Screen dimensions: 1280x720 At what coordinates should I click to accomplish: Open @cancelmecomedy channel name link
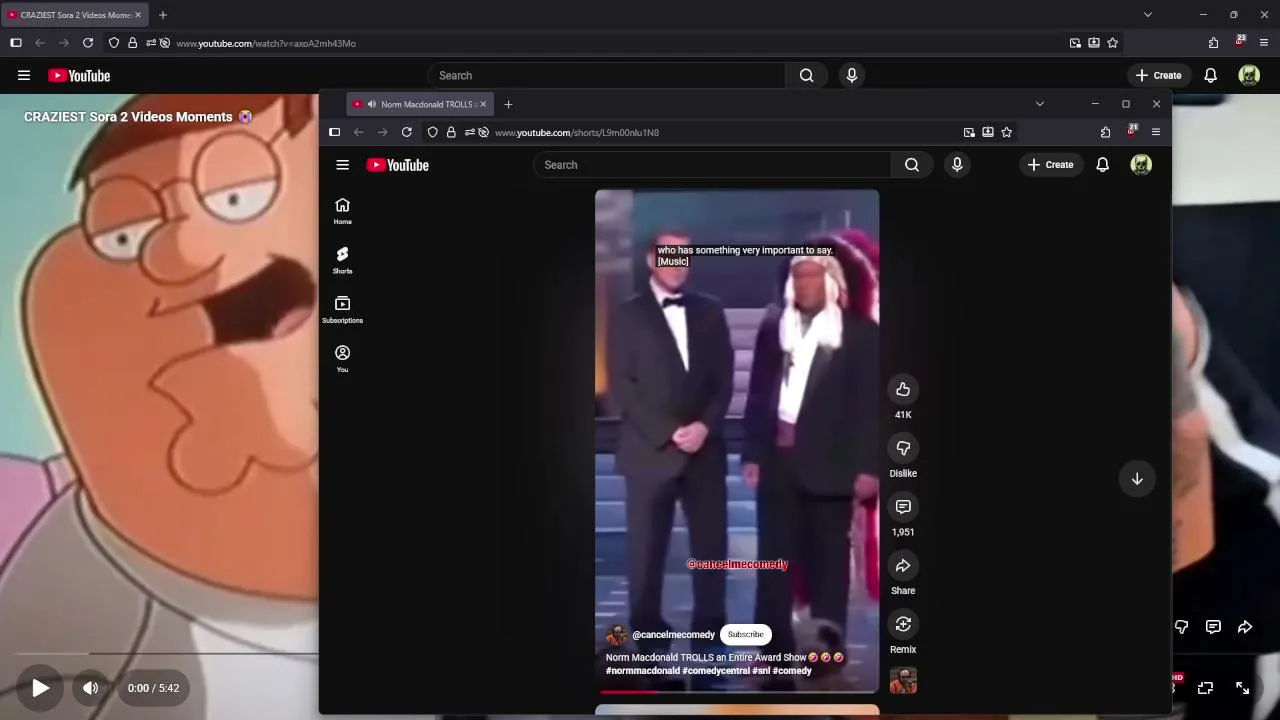point(673,635)
